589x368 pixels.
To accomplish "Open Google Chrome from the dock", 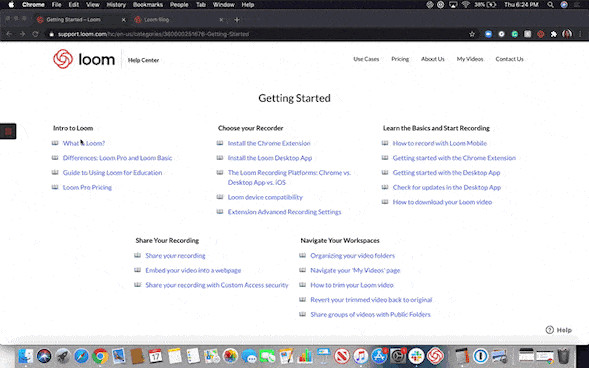I will coord(100,355).
